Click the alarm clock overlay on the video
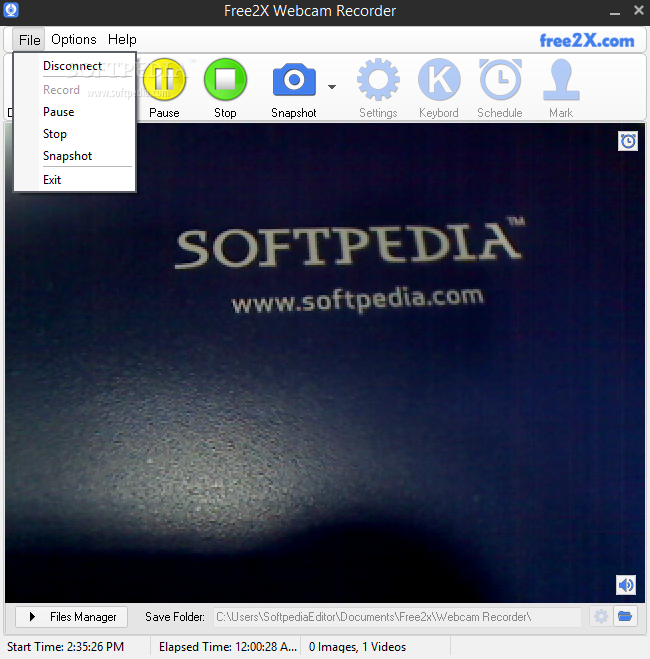This screenshot has width=650, height=659. pyautogui.click(x=628, y=141)
